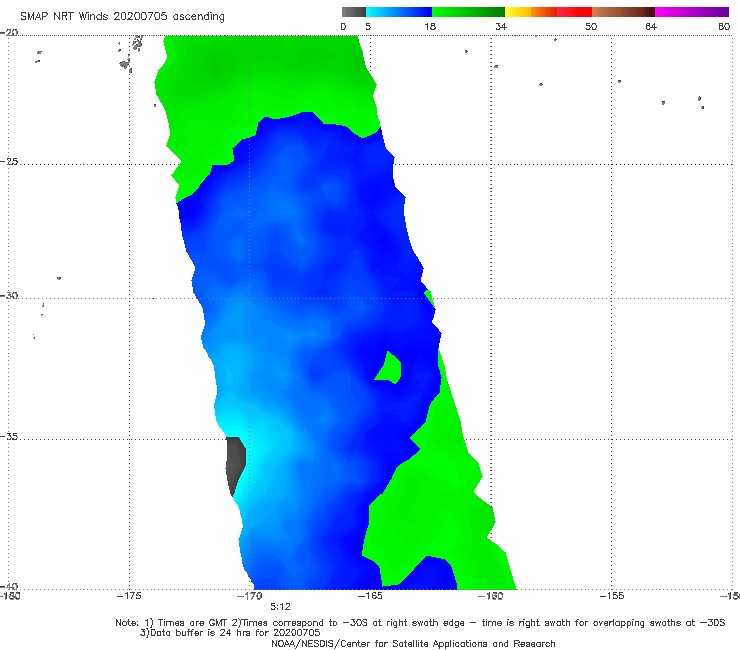Click the gray segment of the wind color bar

point(353,12)
